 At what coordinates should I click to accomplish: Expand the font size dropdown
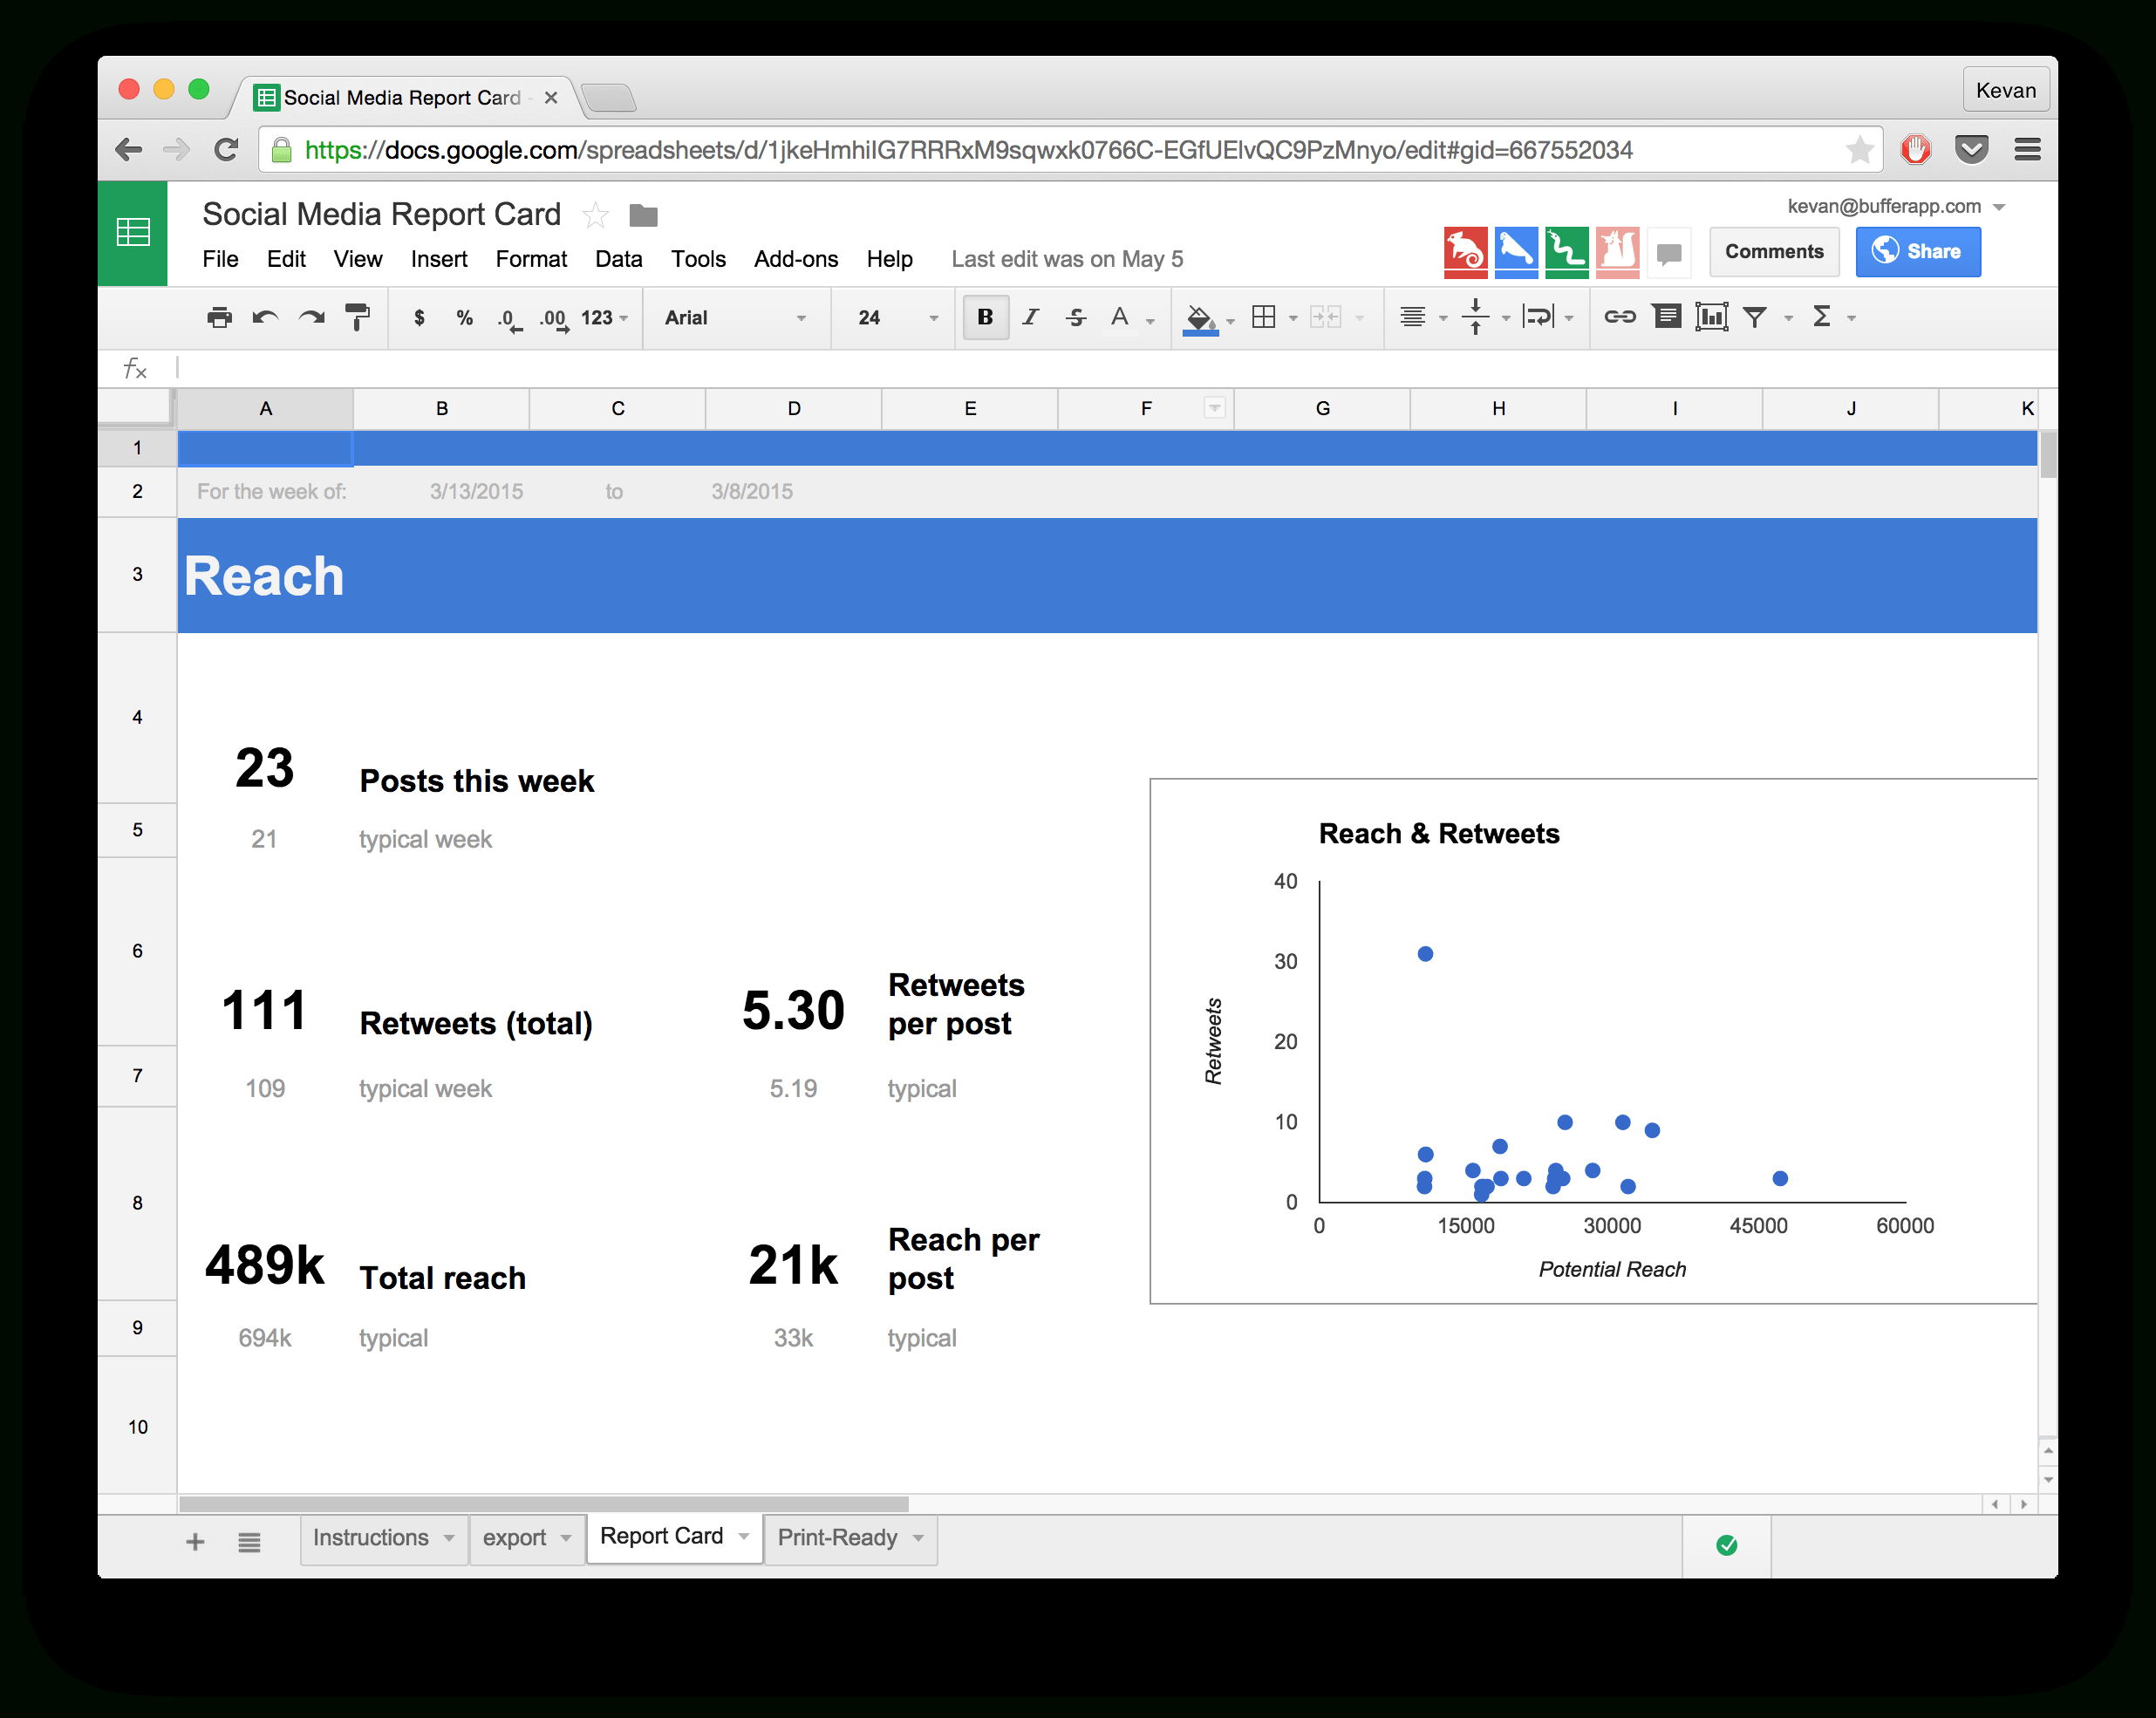pyautogui.click(x=936, y=319)
